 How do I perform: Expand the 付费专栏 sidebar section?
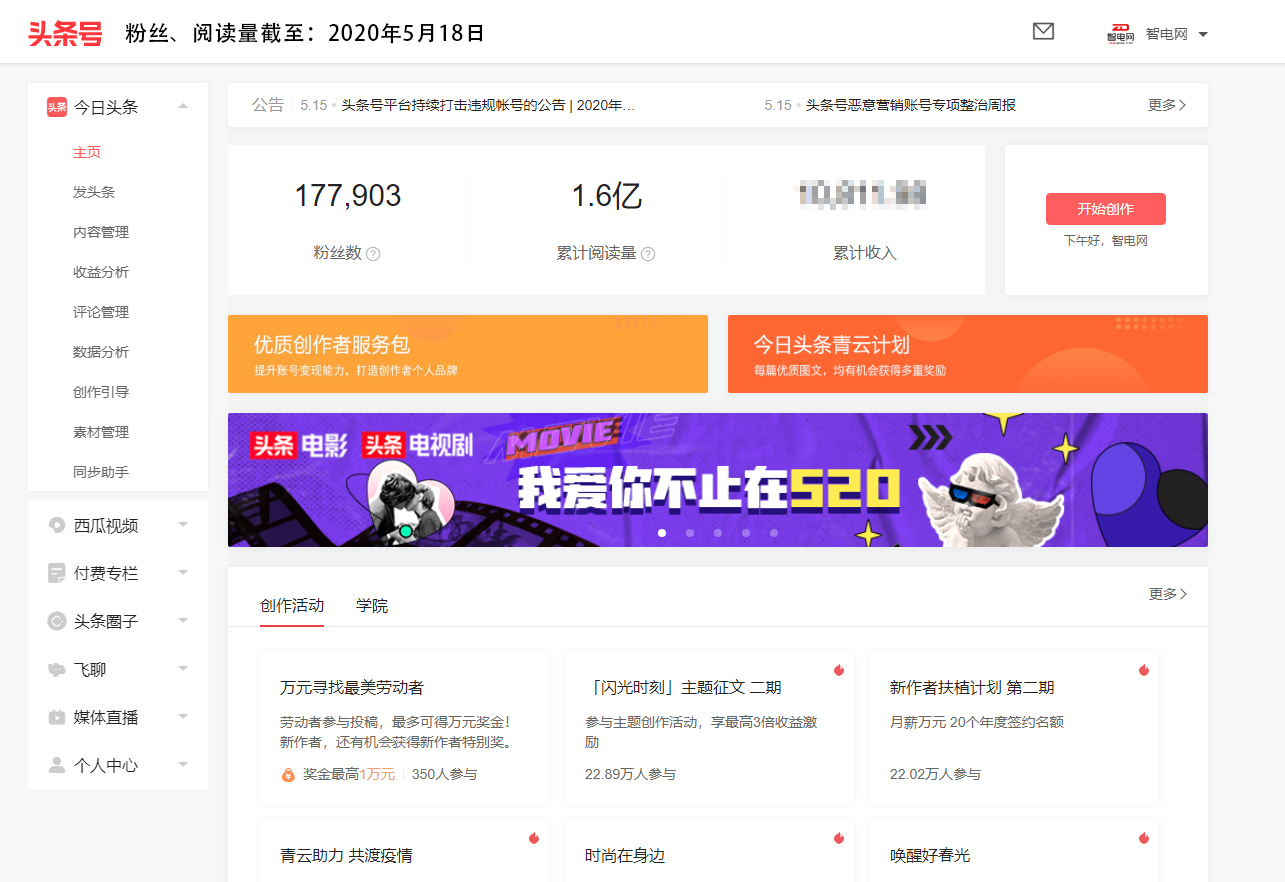point(183,572)
